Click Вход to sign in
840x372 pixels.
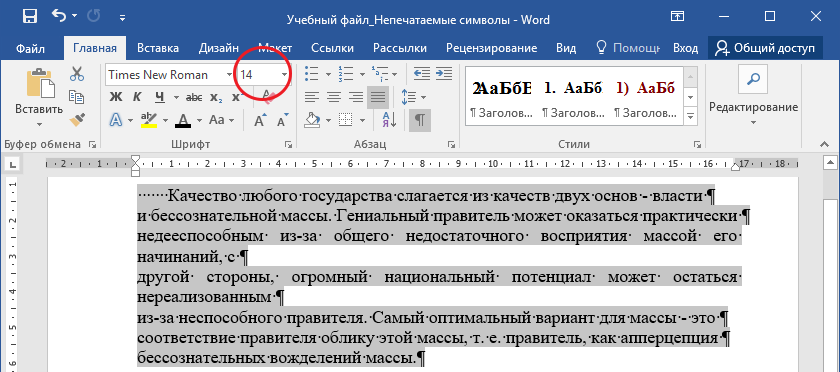(x=686, y=48)
